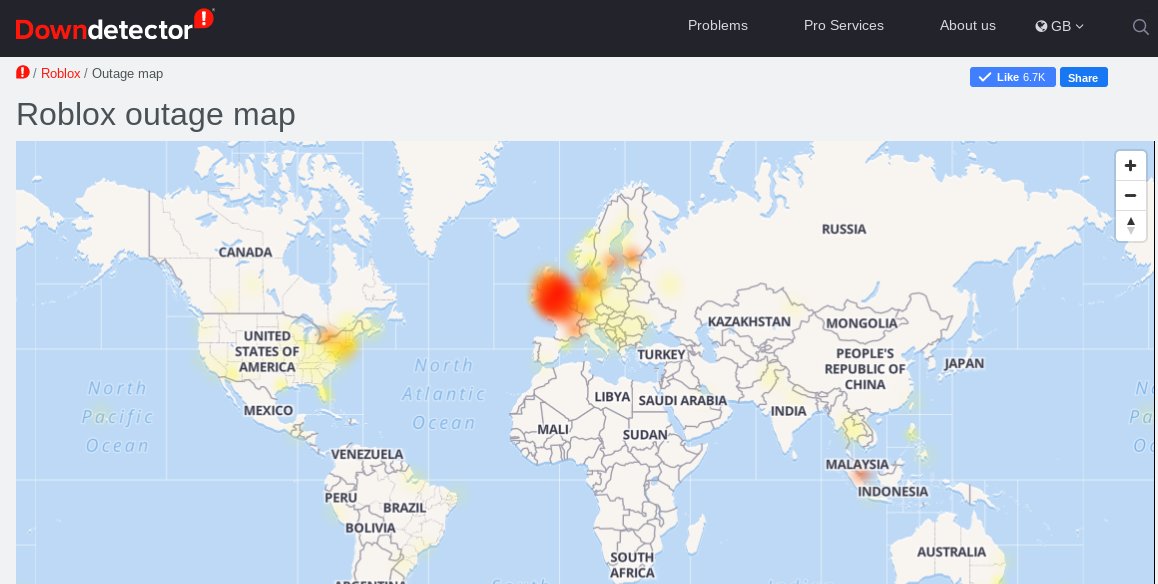The height and width of the screenshot is (584, 1158).
Task: Open the Pro Services menu
Action: click(x=843, y=26)
